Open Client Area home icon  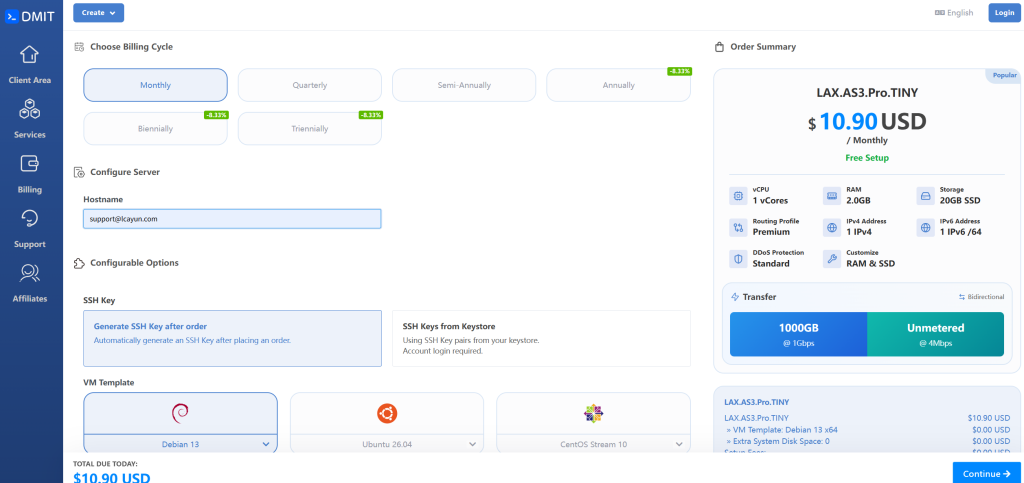pyautogui.click(x=29, y=54)
